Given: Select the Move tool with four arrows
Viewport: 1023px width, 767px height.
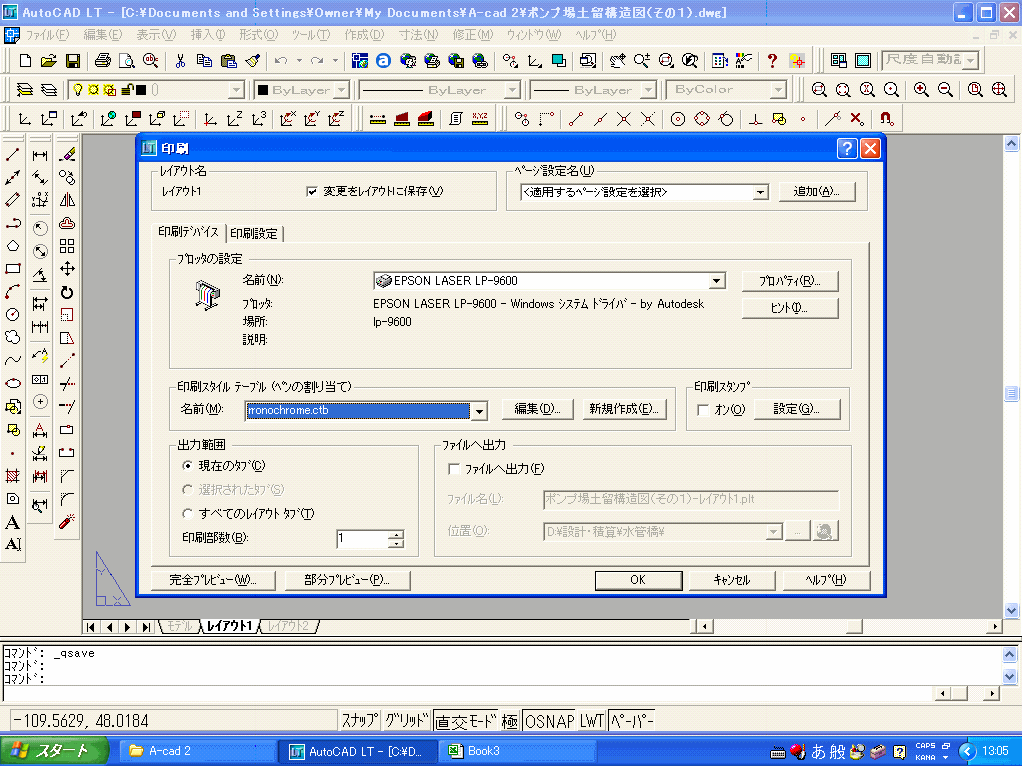Looking at the screenshot, I should tap(67, 269).
